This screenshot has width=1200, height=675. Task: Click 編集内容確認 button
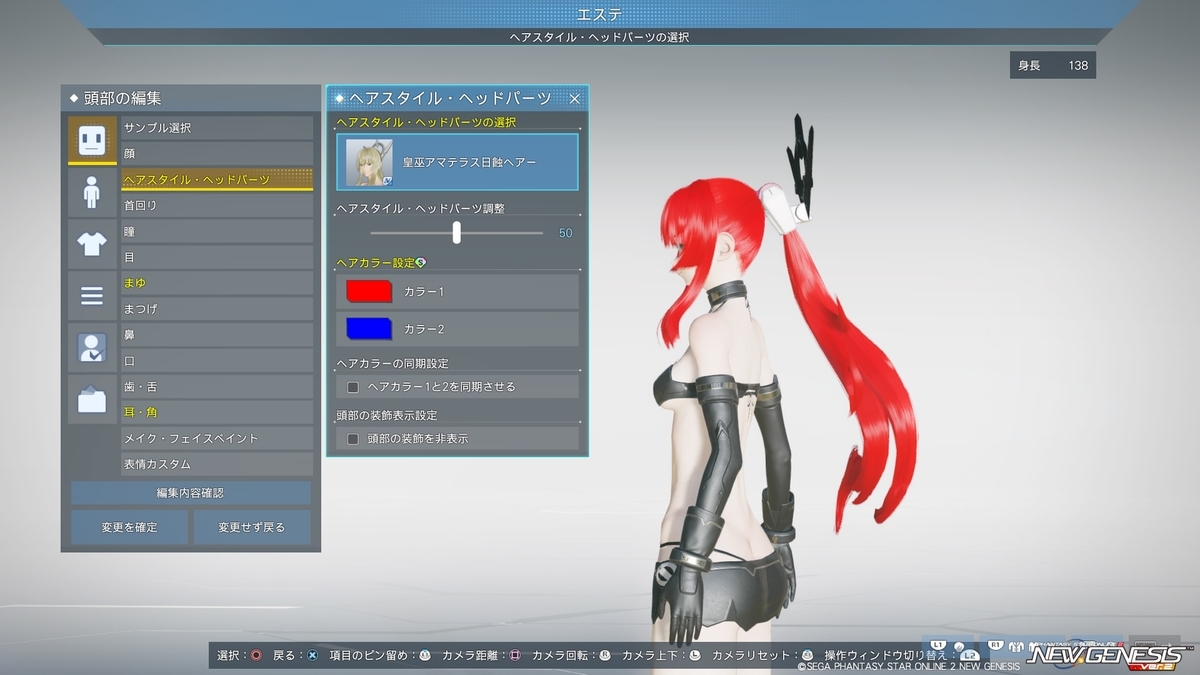pyautogui.click(x=191, y=493)
